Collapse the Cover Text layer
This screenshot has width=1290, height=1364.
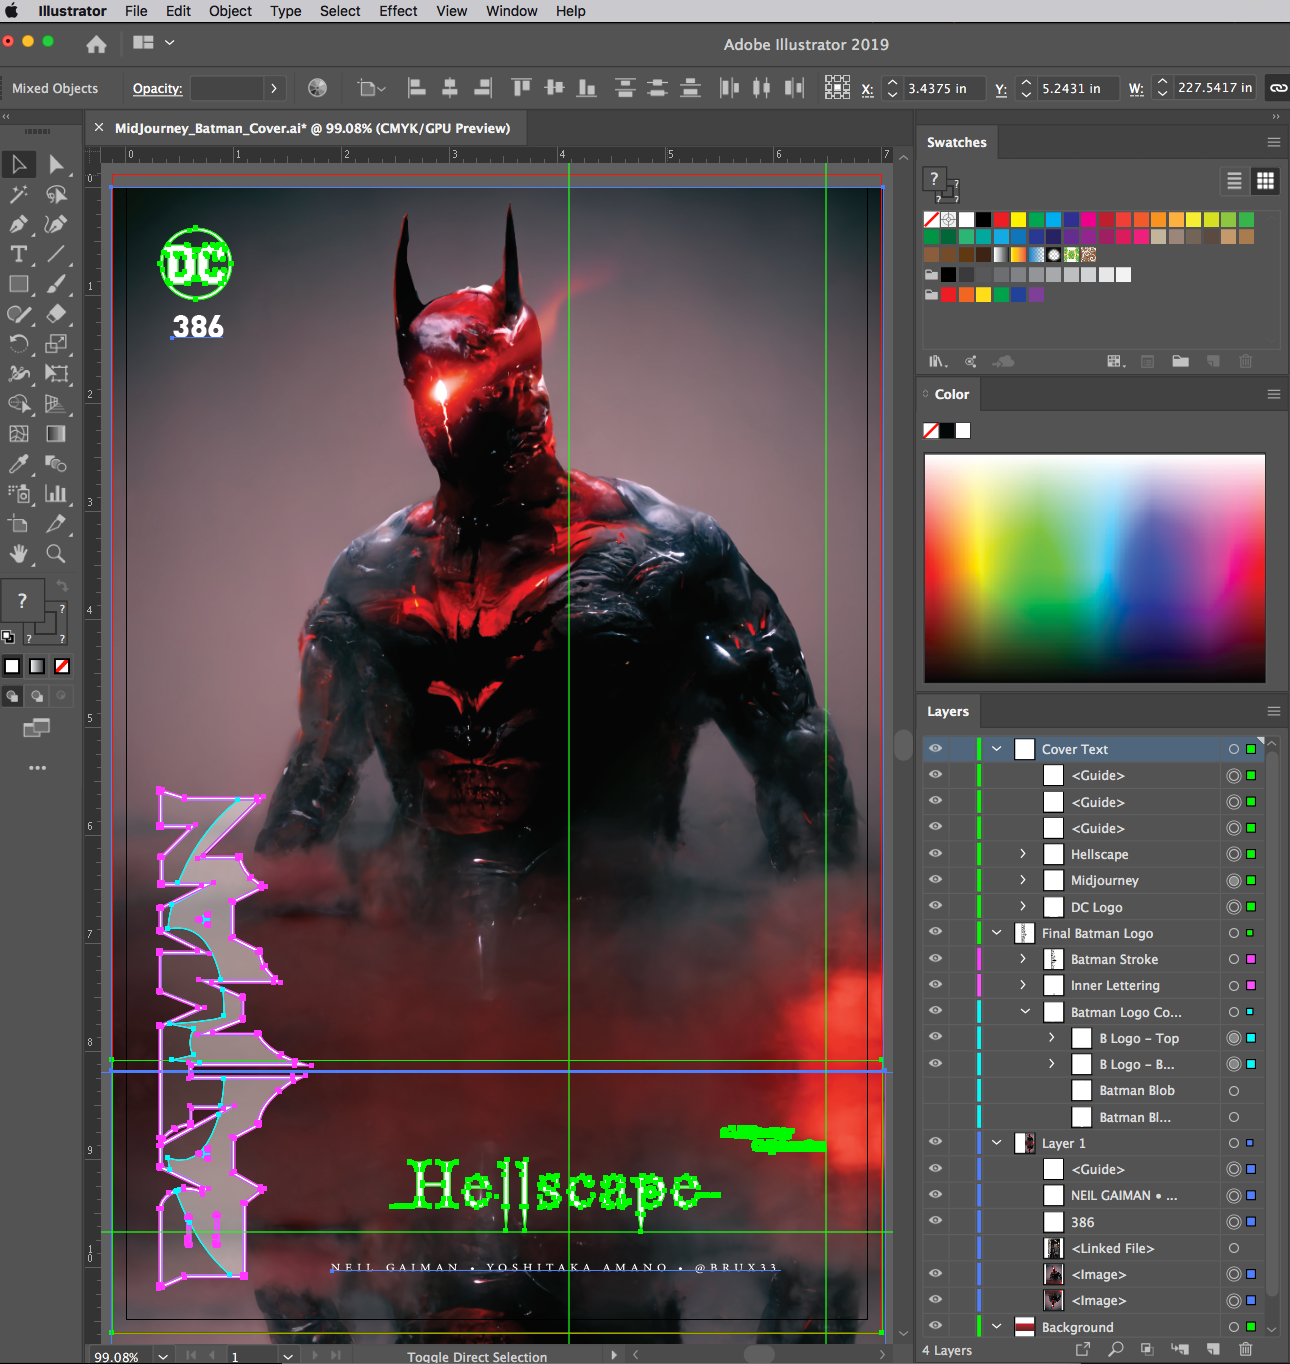click(x=997, y=749)
